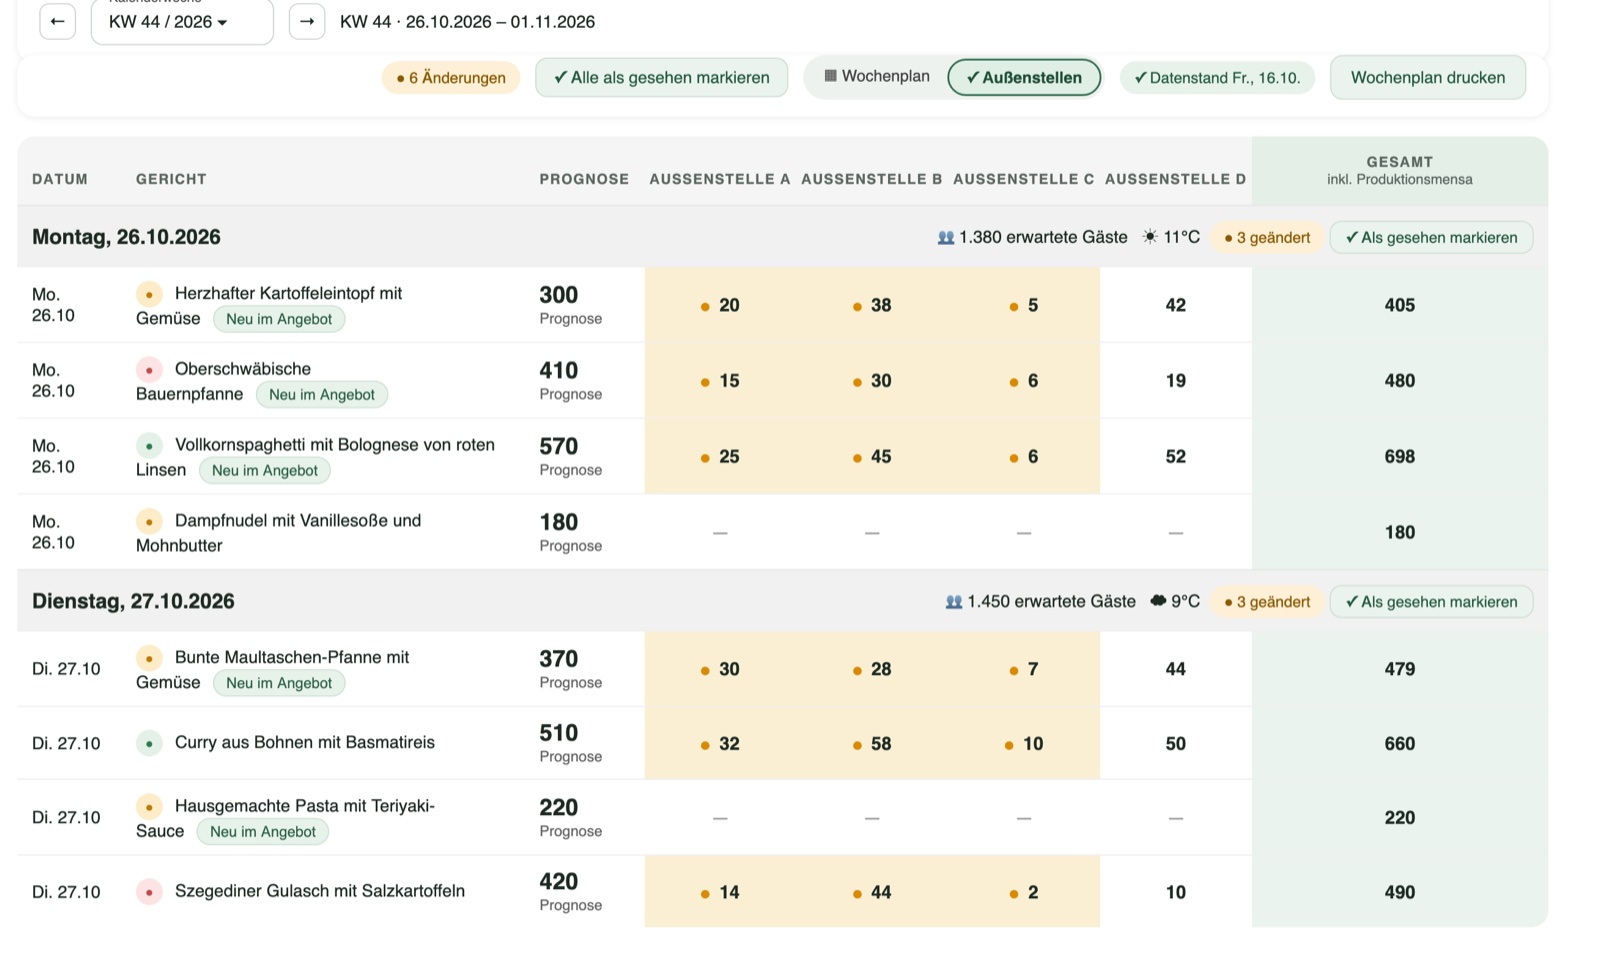This screenshot has width=1600, height=978.
Task: Click the Gesamt column header
Action: tap(1399, 170)
